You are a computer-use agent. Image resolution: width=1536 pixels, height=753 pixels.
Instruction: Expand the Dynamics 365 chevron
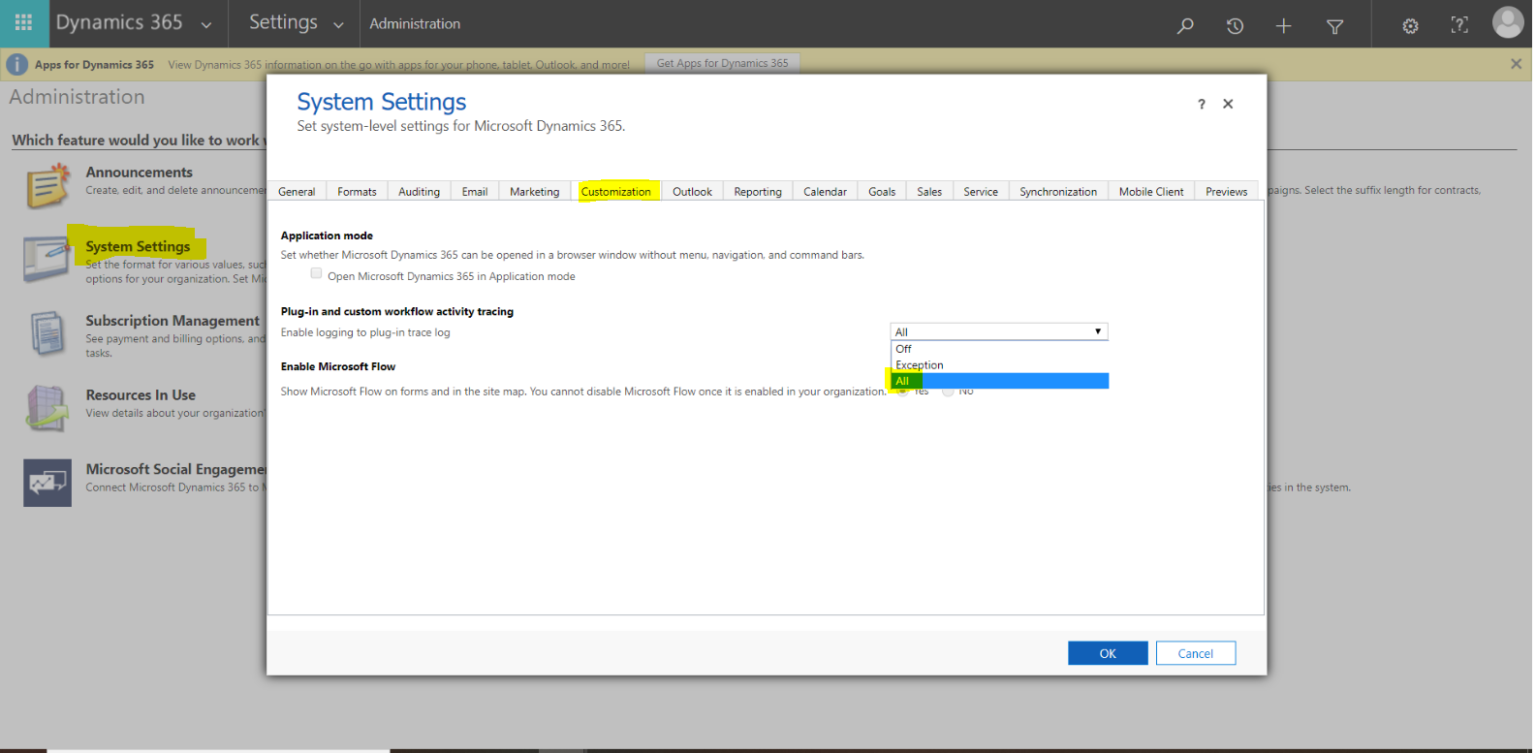[206, 24]
